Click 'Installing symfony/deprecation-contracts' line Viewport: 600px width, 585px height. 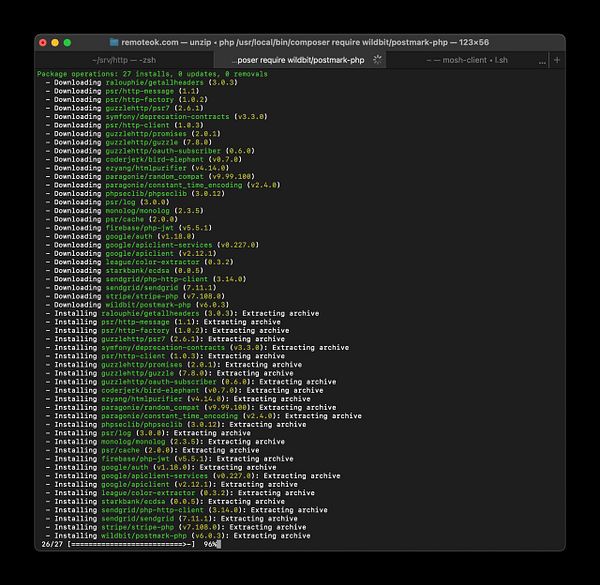click(197, 347)
